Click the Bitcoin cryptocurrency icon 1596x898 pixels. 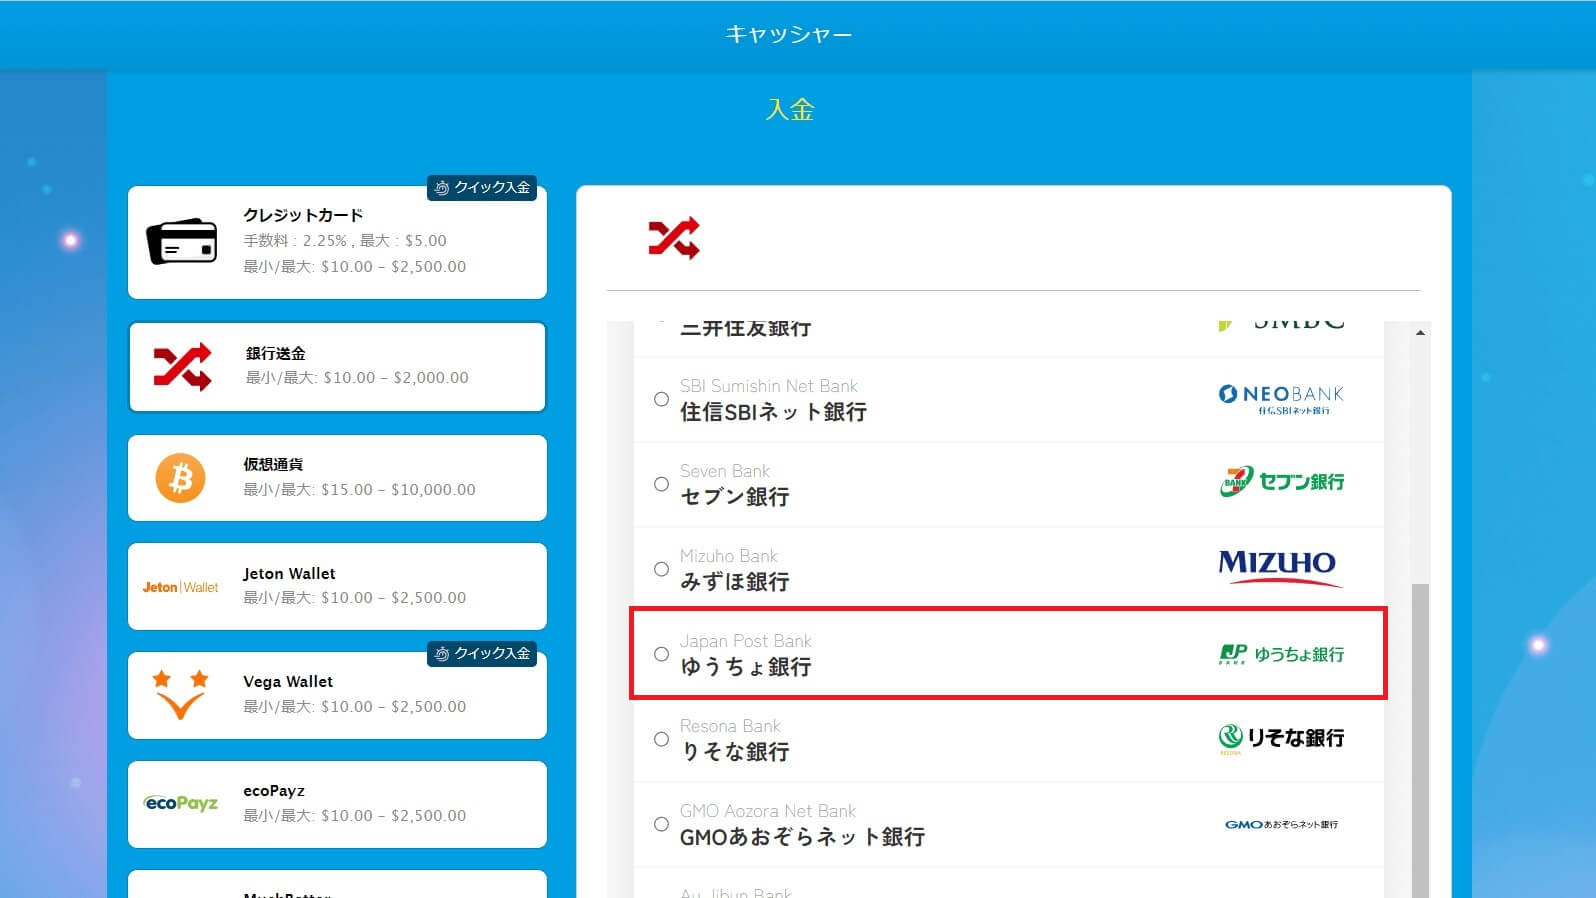coord(180,478)
